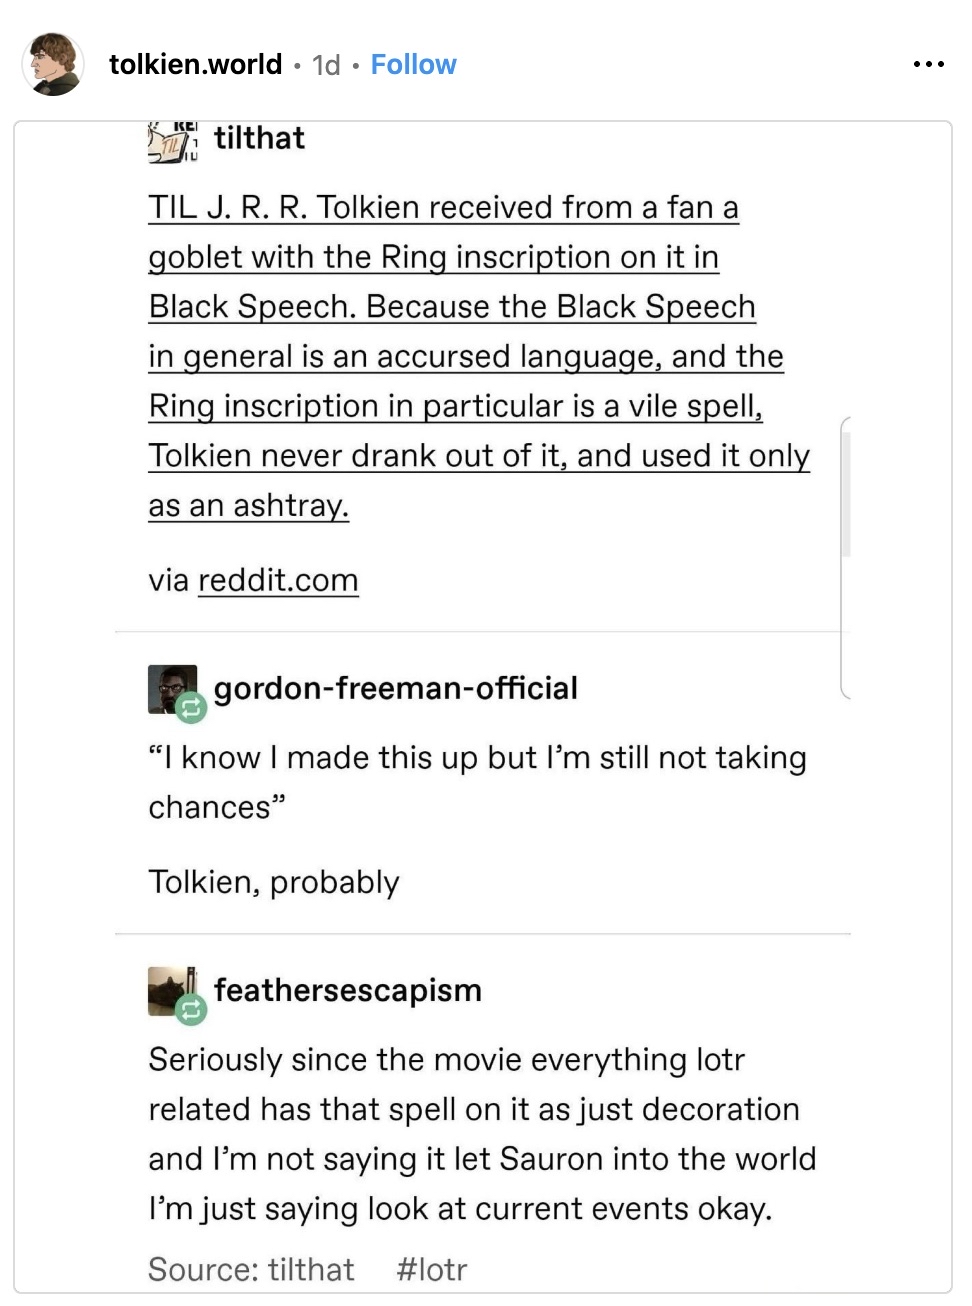This screenshot has width=972, height=1306.
Task: Click the 1d post timestamp
Action: point(326,66)
